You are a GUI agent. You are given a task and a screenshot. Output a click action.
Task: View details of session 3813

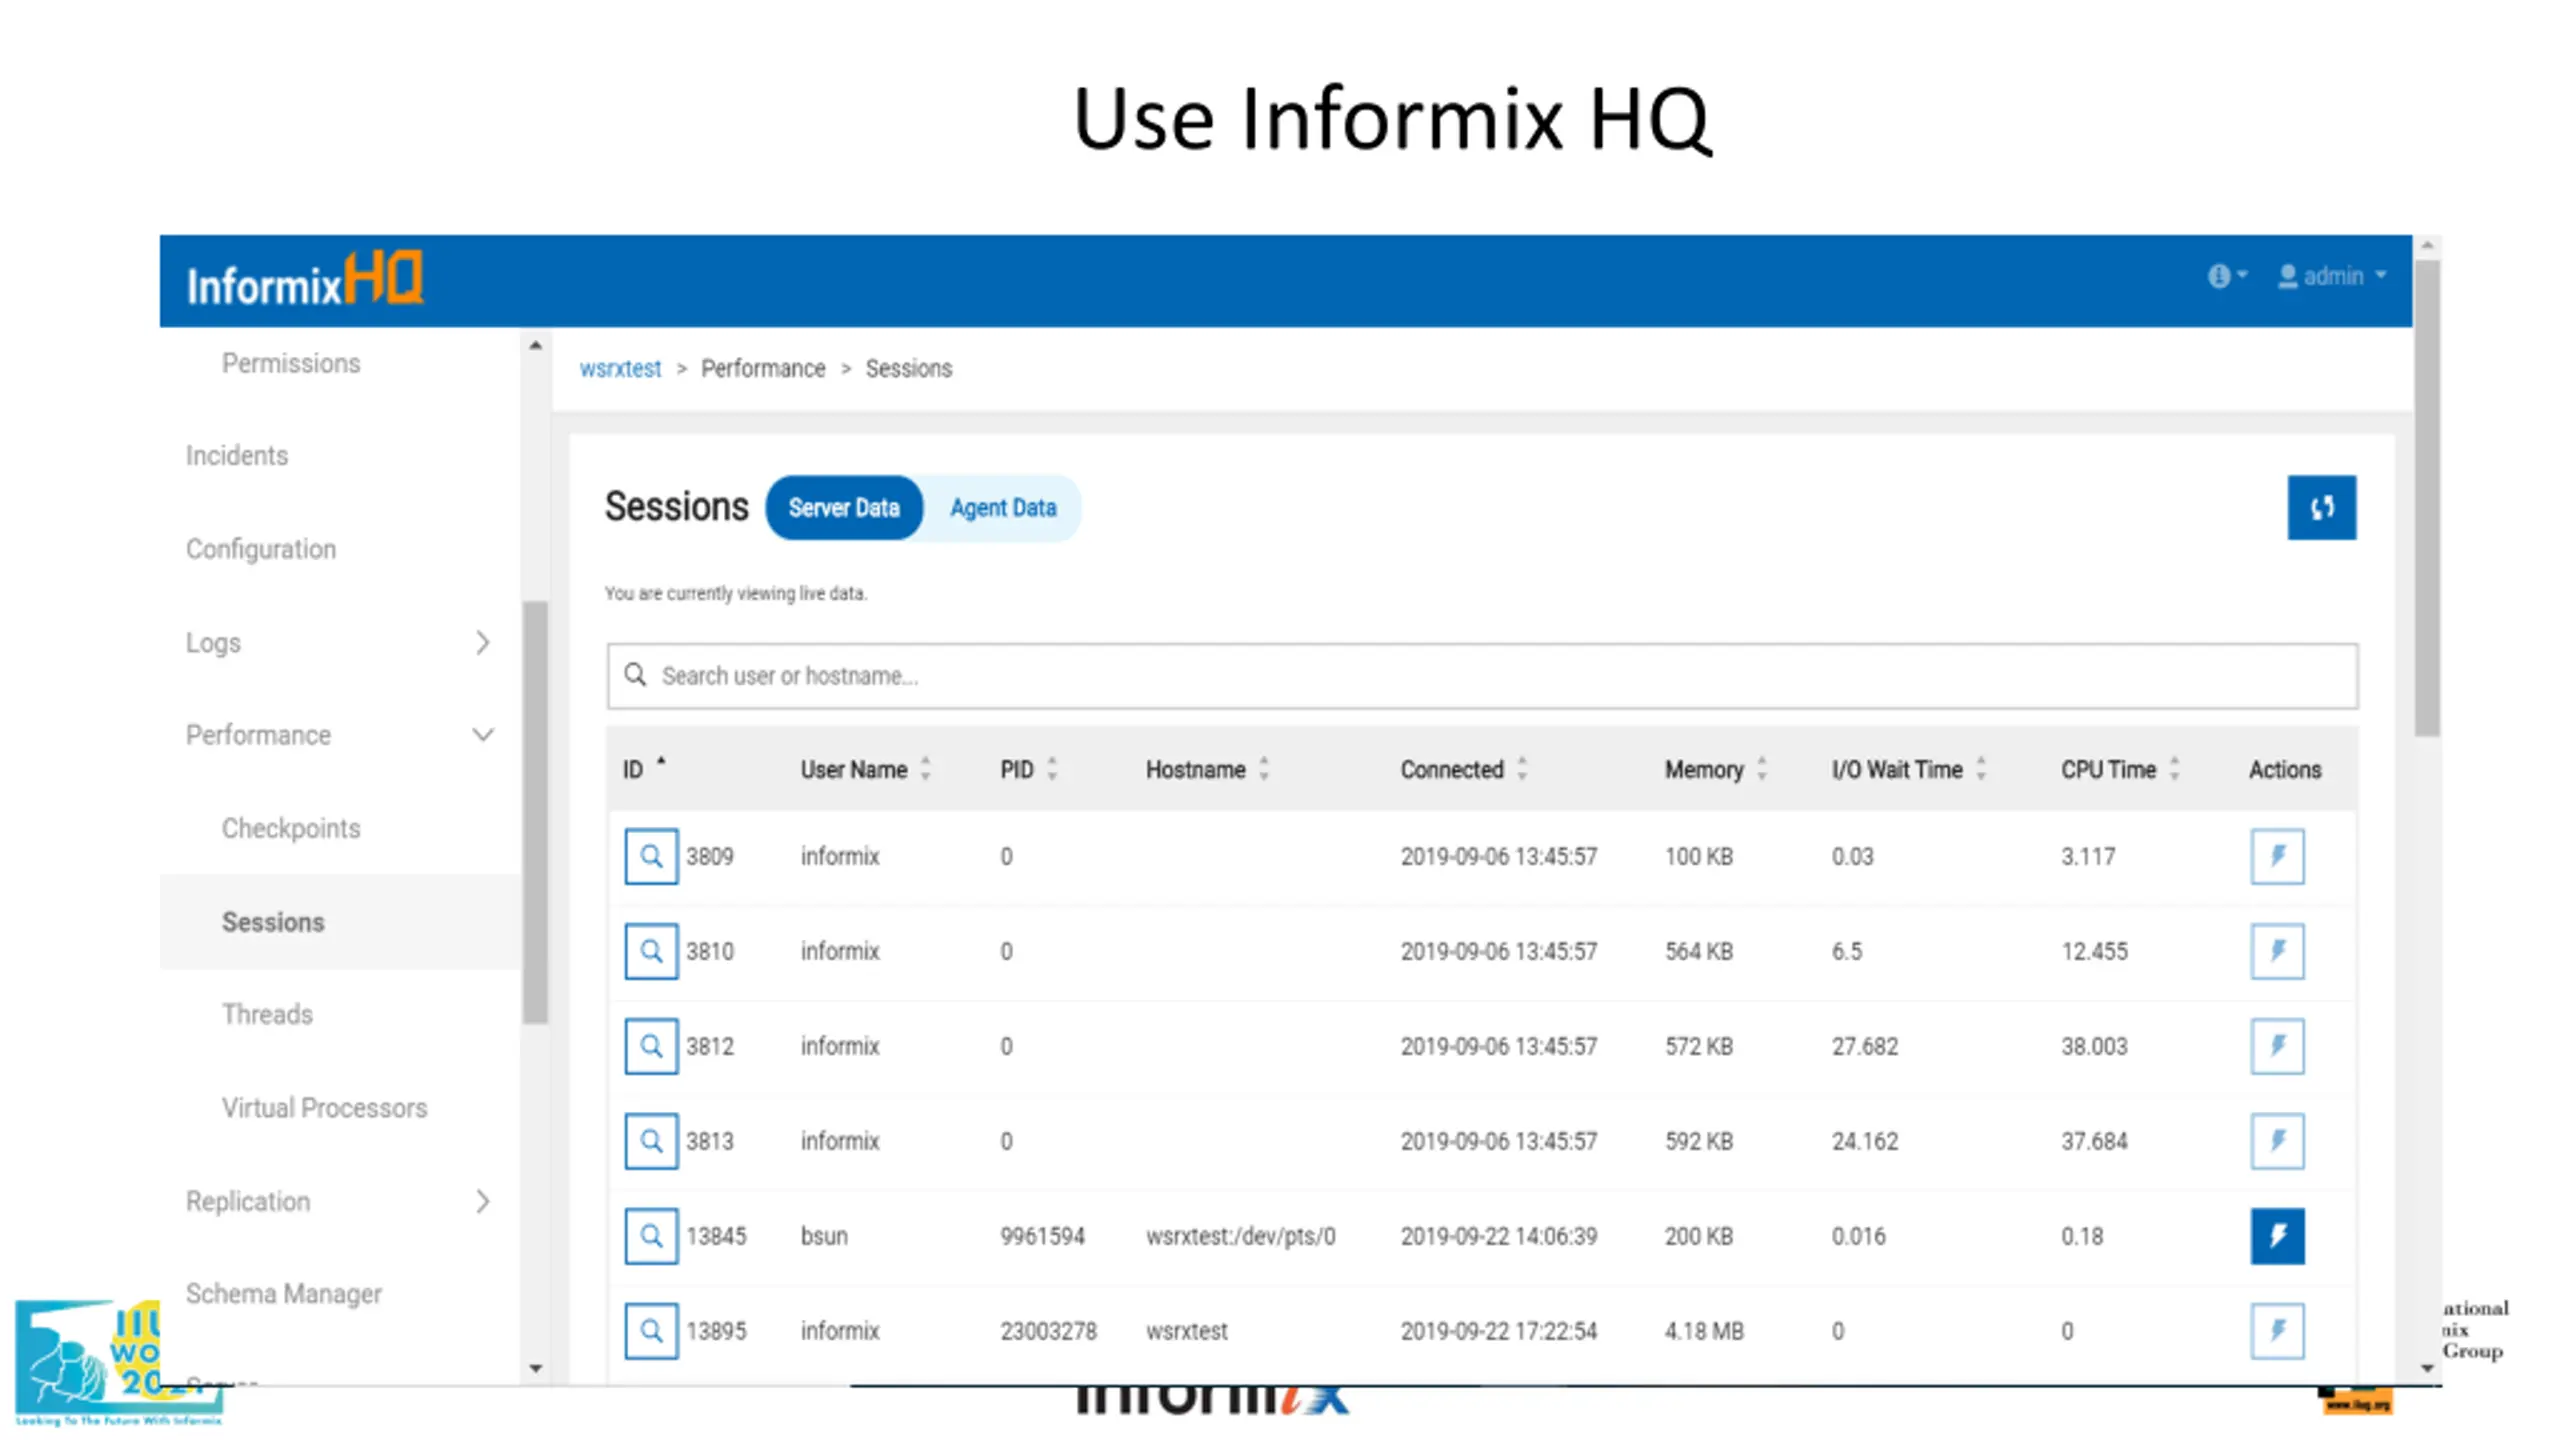click(651, 1141)
